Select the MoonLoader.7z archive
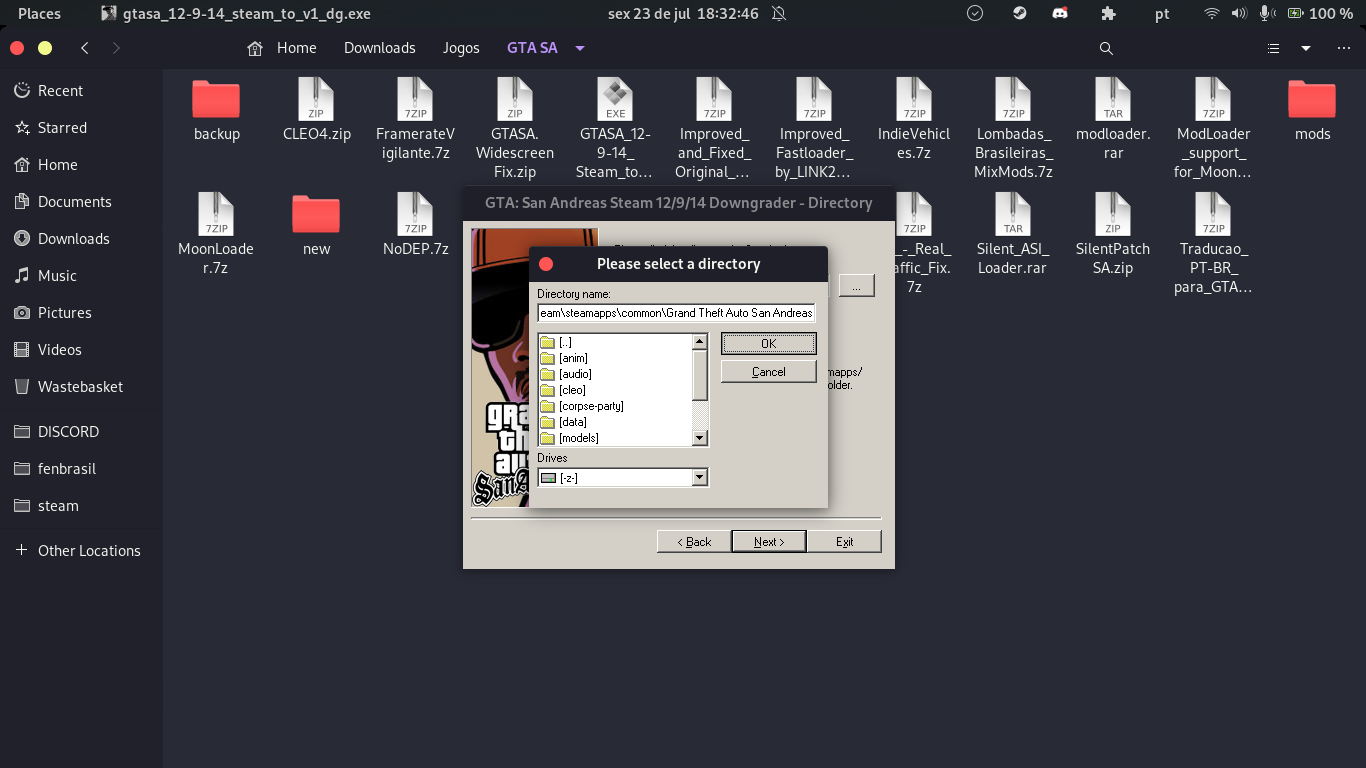 click(216, 234)
